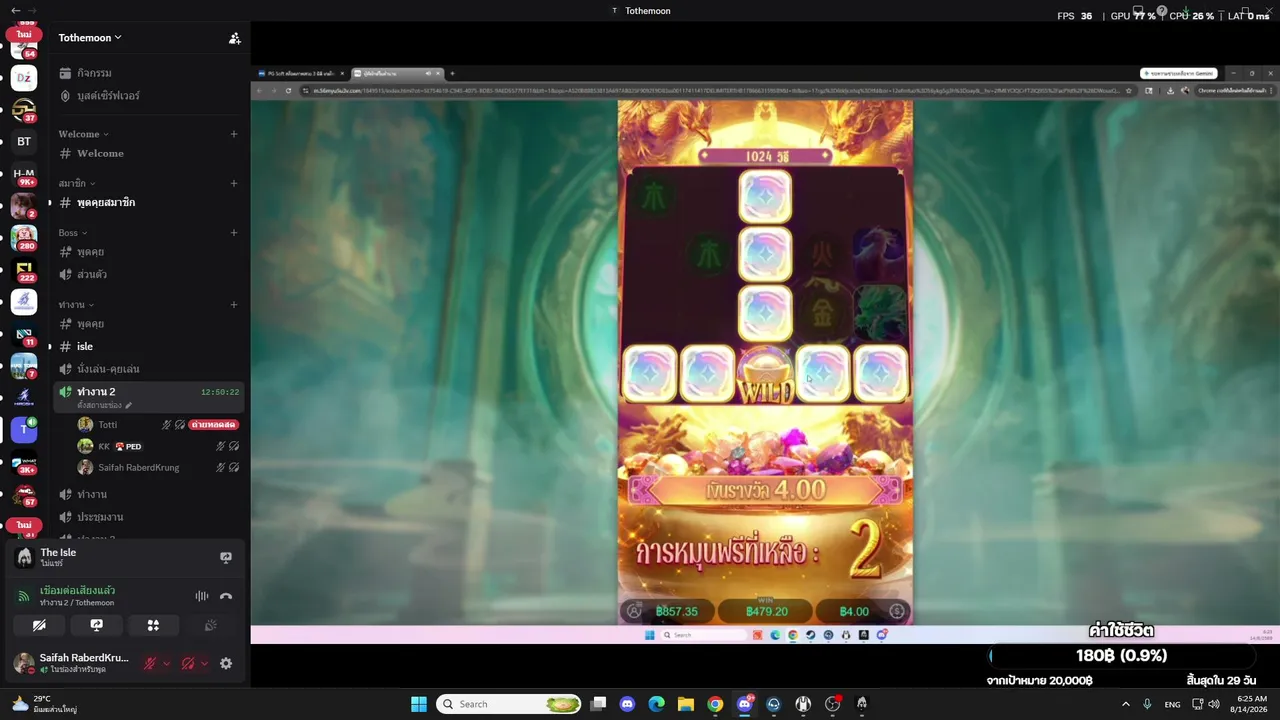Image resolution: width=1280 pixels, height=720 pixels.
Task: Click the Windows Start button
Action: (x=419, y=704)
